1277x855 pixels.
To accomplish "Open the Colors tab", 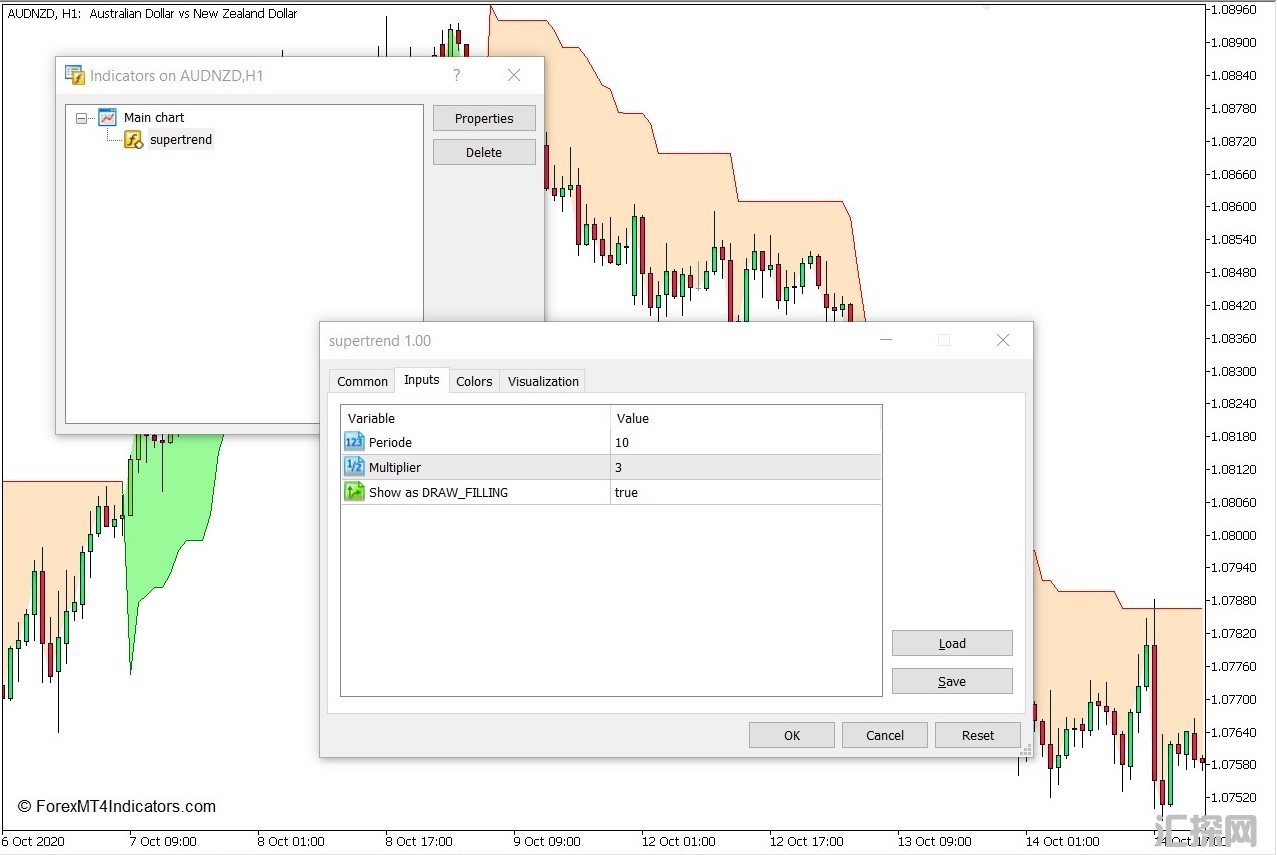I will (474, 381).
